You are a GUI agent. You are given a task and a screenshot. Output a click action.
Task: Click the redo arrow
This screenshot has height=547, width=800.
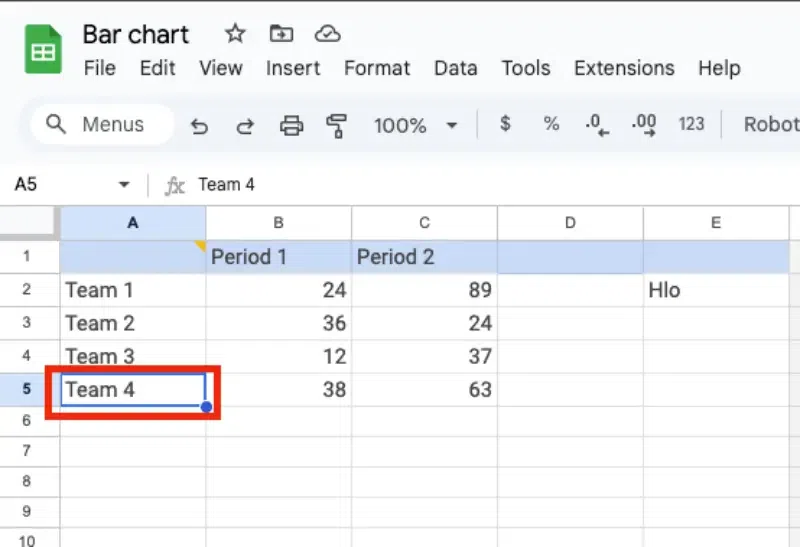245,125
